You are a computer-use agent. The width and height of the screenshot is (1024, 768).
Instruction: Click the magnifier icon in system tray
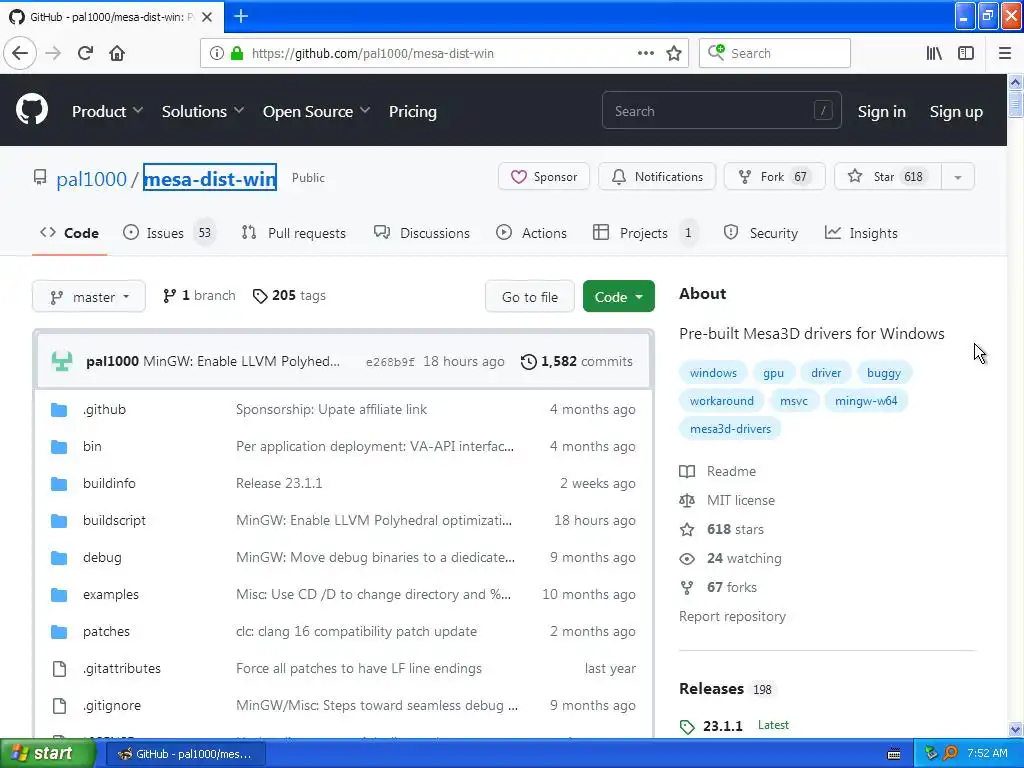951,753
